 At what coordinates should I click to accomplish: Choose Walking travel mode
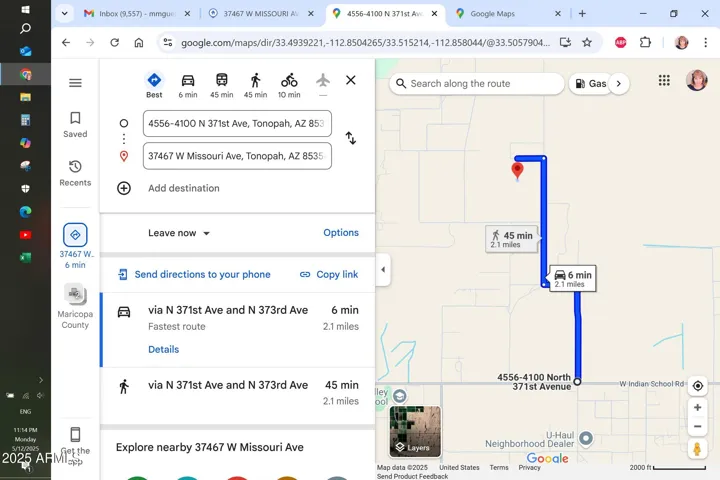(x=255, y=85)
